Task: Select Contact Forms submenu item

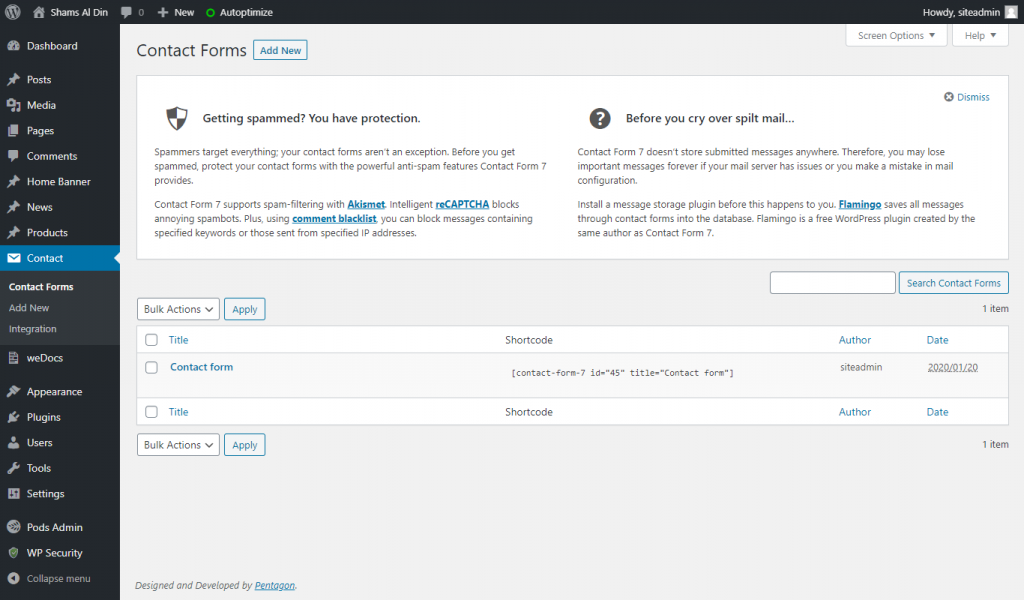Action: pyautogui.click(x=41, y=287)
